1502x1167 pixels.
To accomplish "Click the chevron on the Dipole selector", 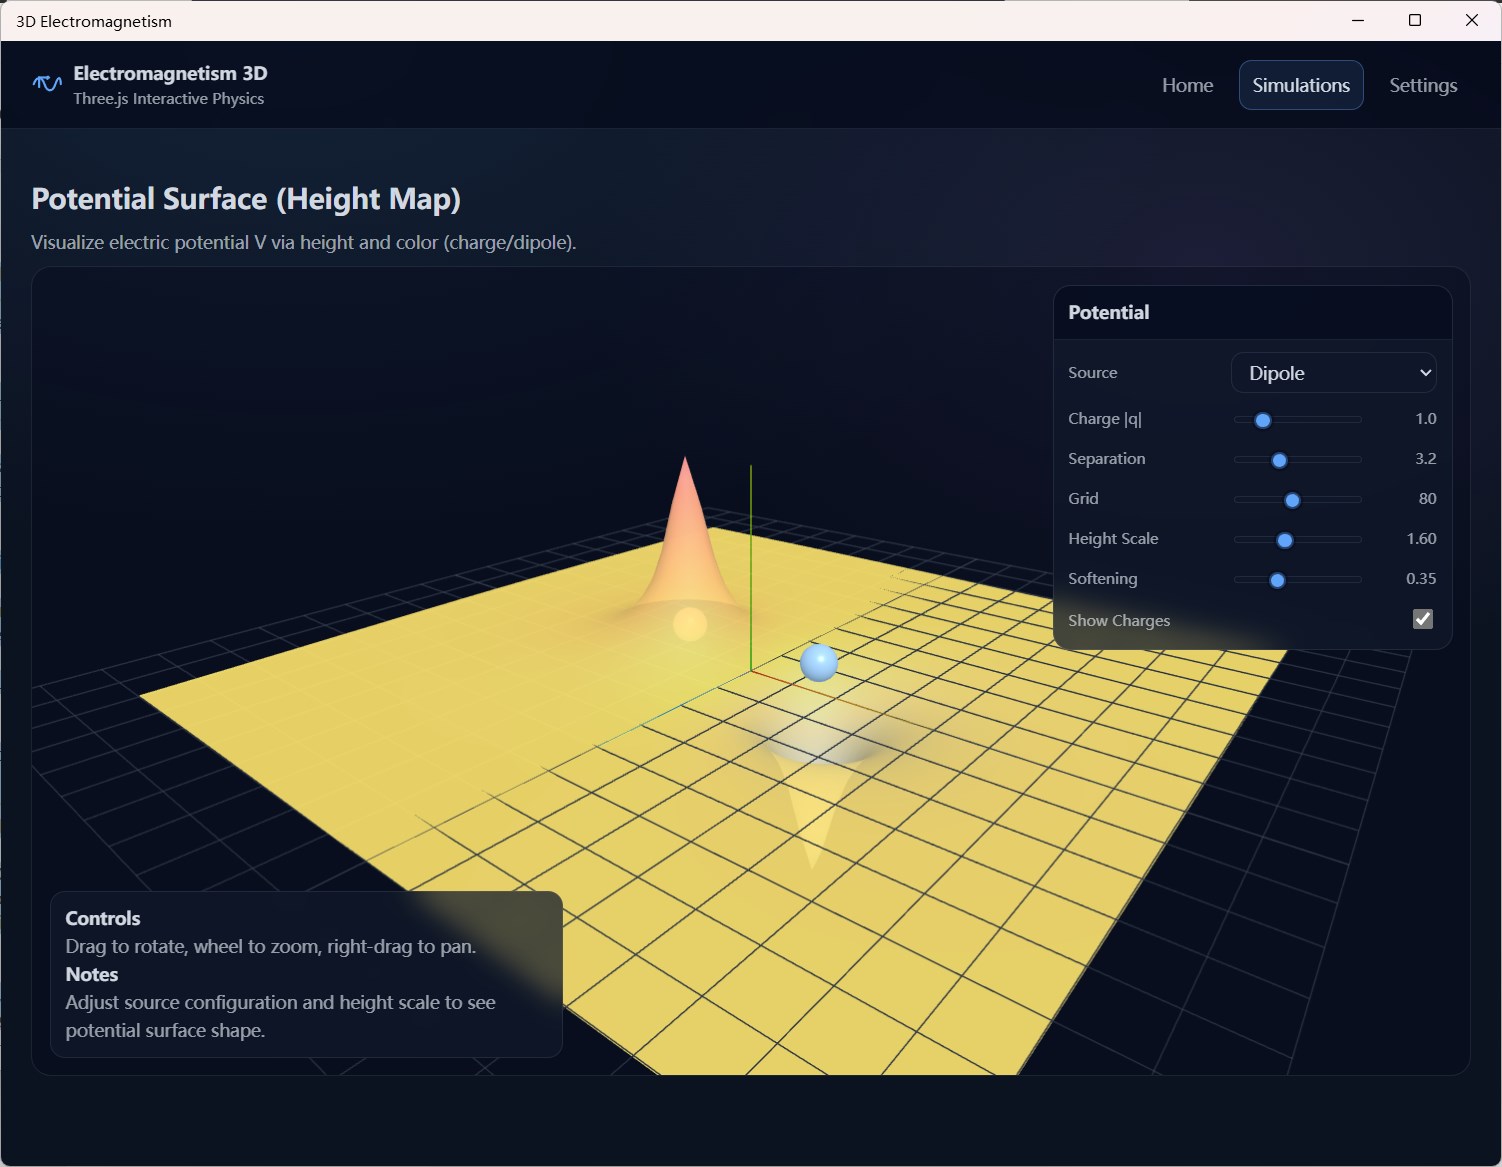I will click(x=1424, y=372).
